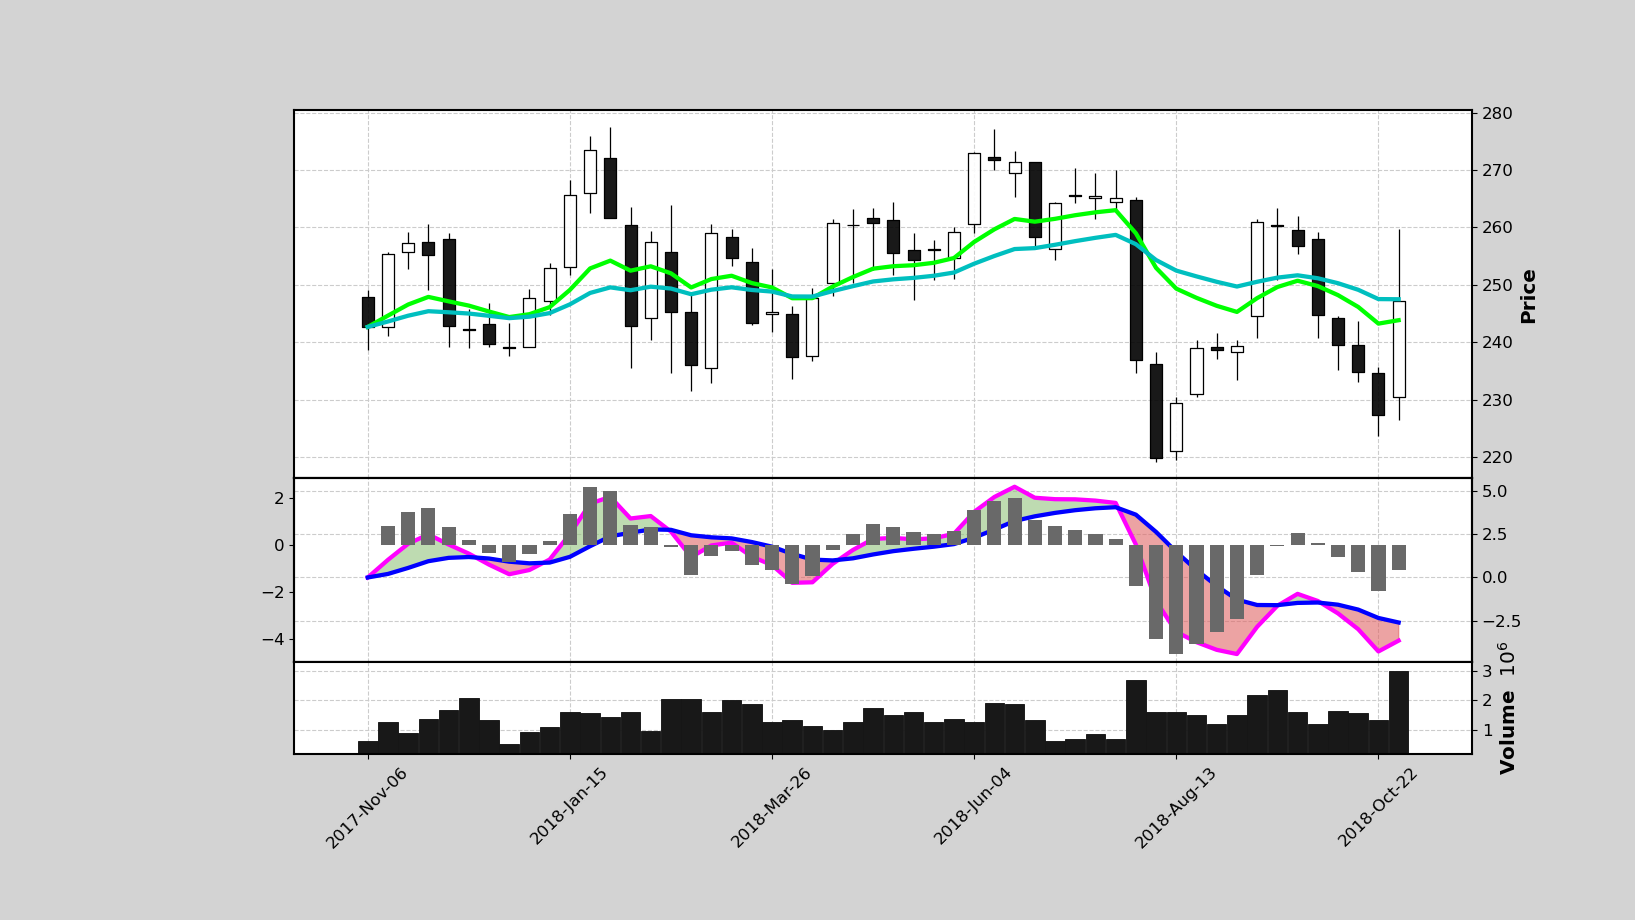Image resolution: width=1635 pixels, height=920 pixels.
Task: Click the last white candlestick on 2018-Oct-22
Action: pyautogui.click(x=1399, y=349)
